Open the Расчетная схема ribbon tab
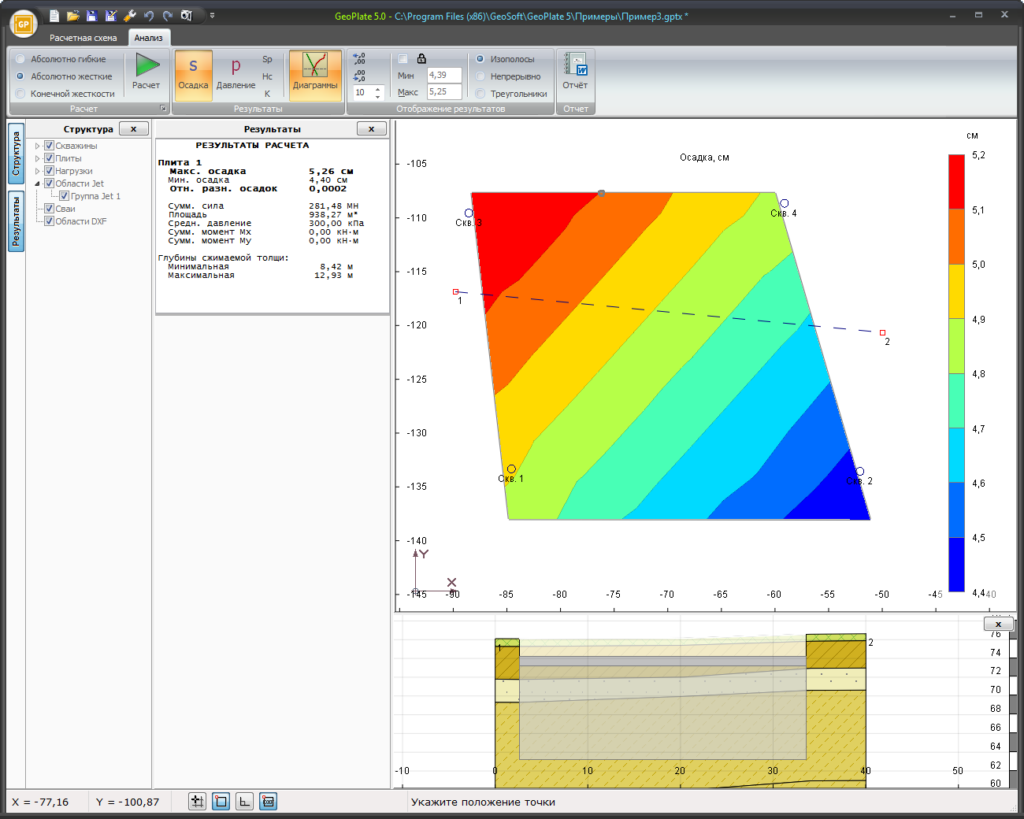This screenshot has width=1024, height=819. pos(83,37)
